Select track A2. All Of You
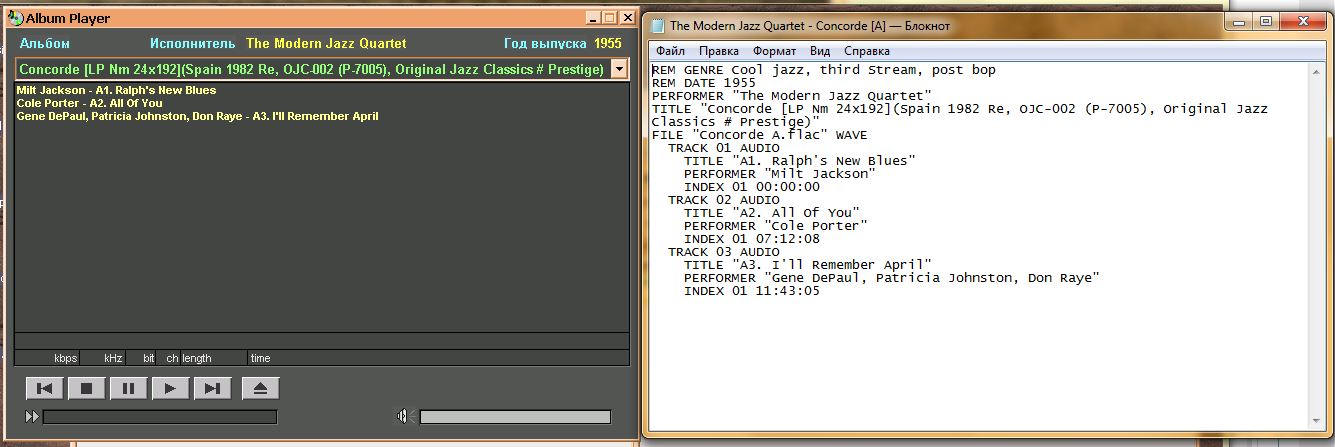1335x447 pixels. (x=90, y=103)
